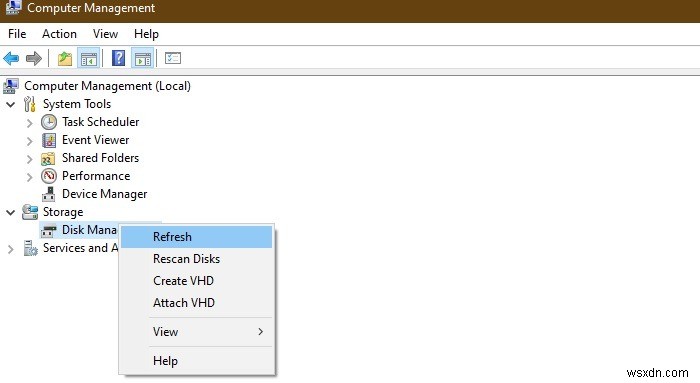The height and width of the screenshot is (383, 700).
Task: Click the Task Scheduler clock icon
Action: click(49, 122)
